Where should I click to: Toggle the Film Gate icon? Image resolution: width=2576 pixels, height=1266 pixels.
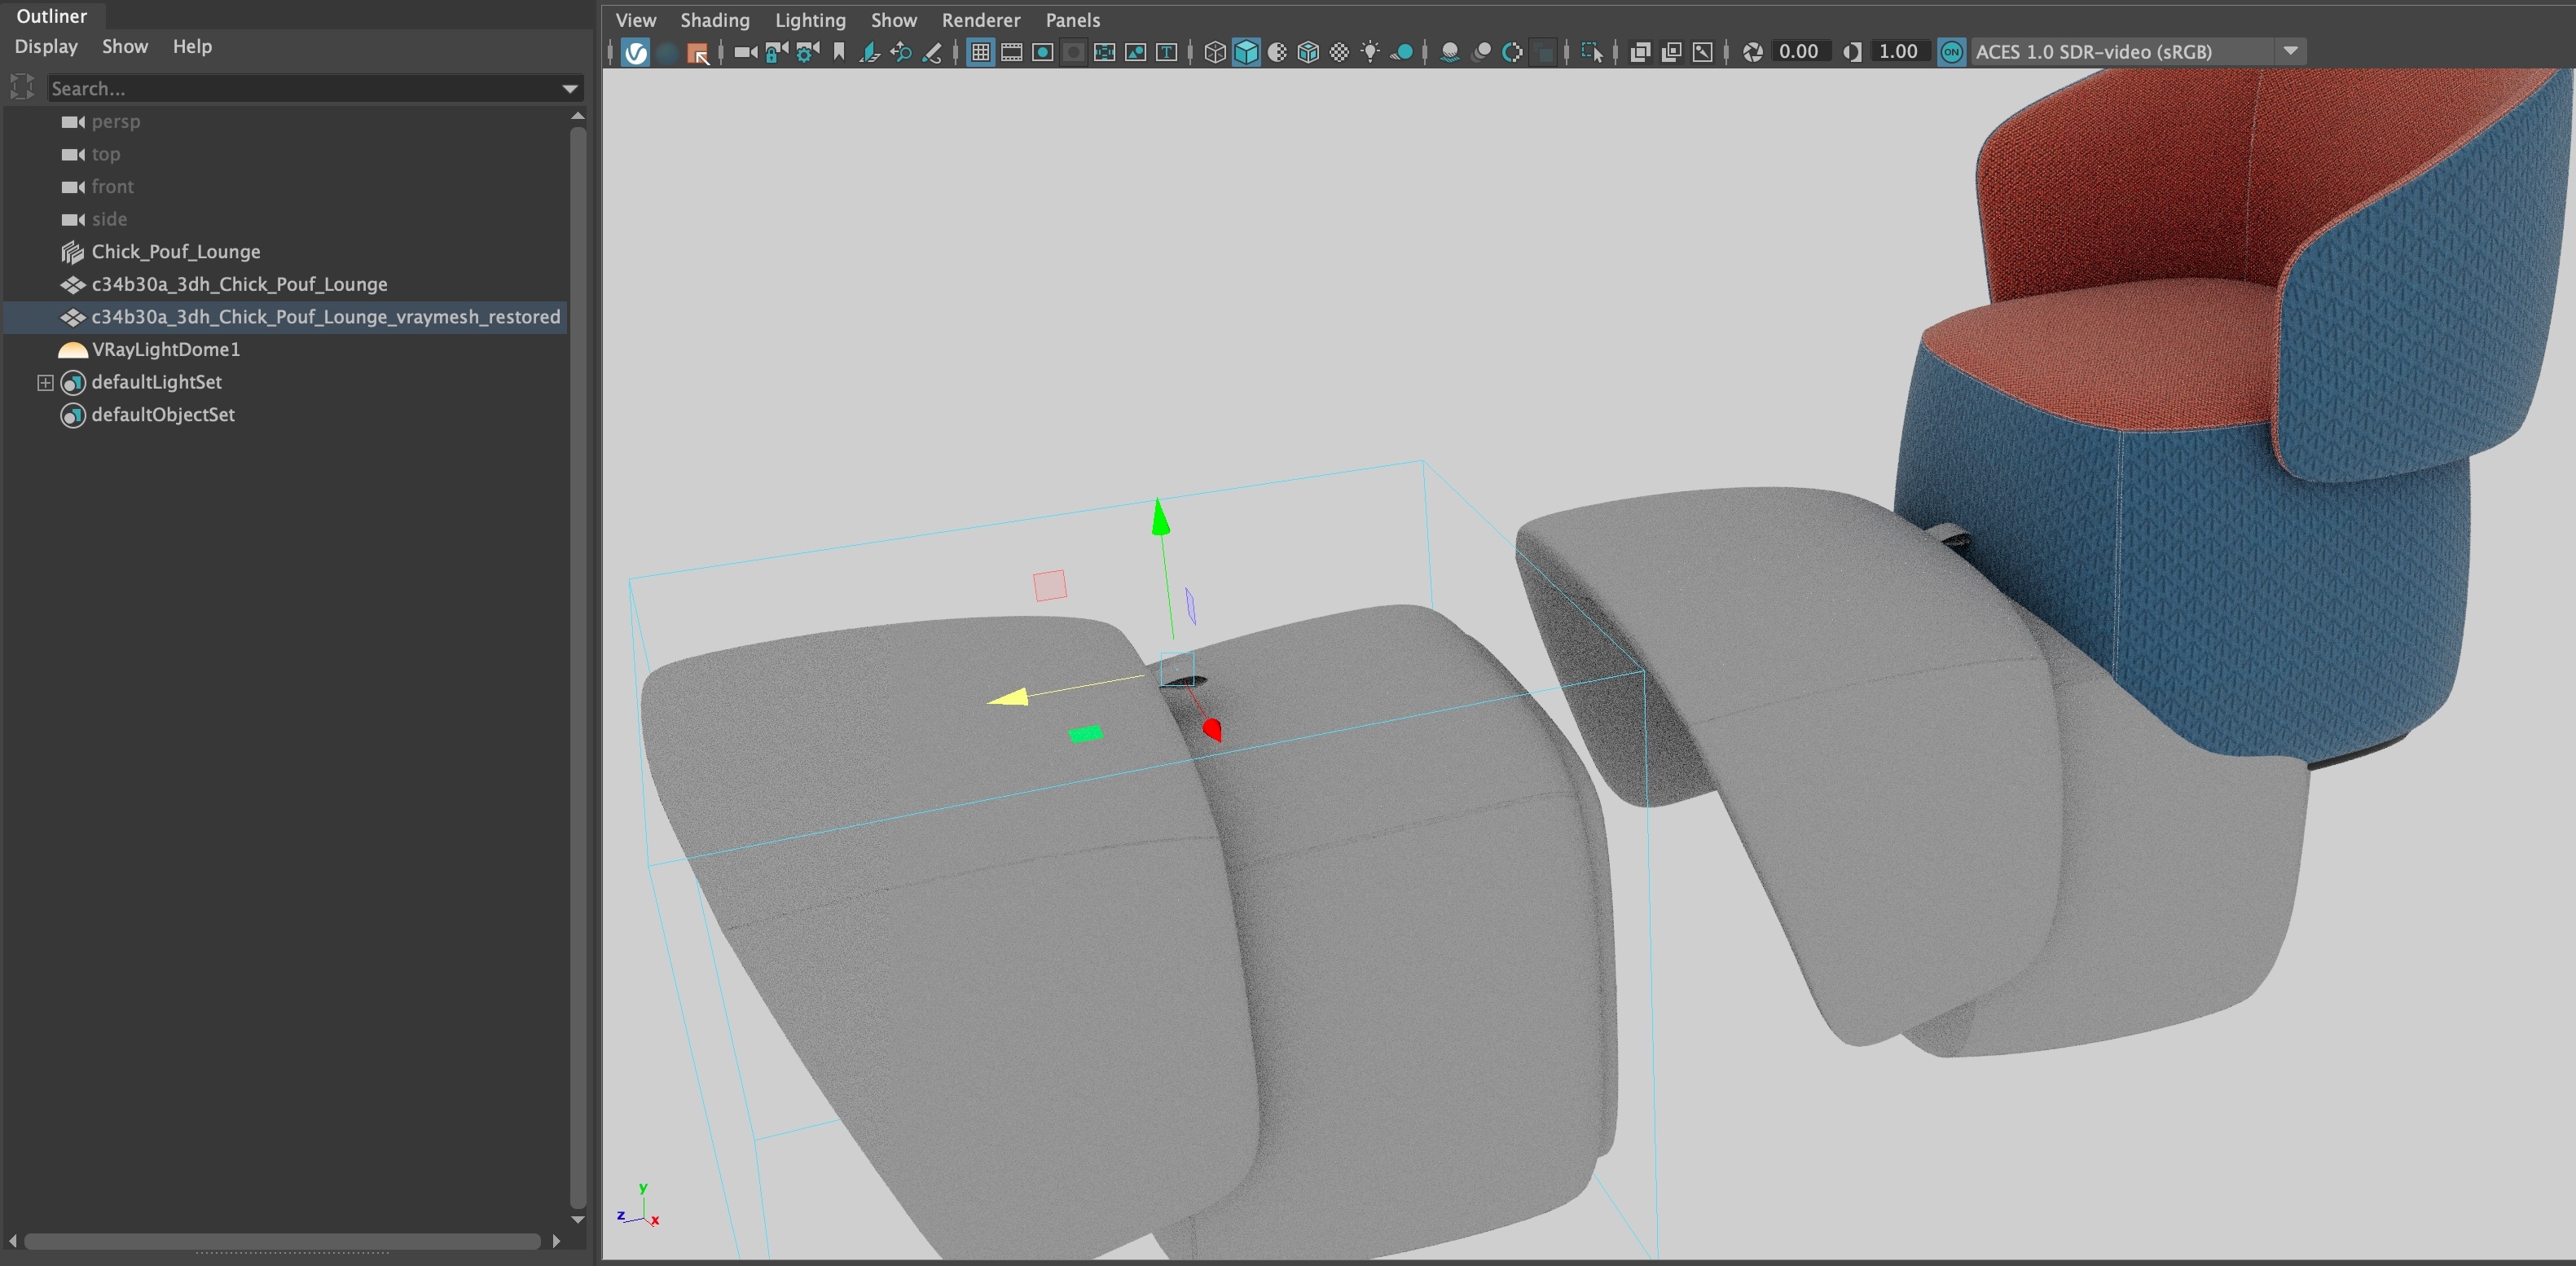1012,52
